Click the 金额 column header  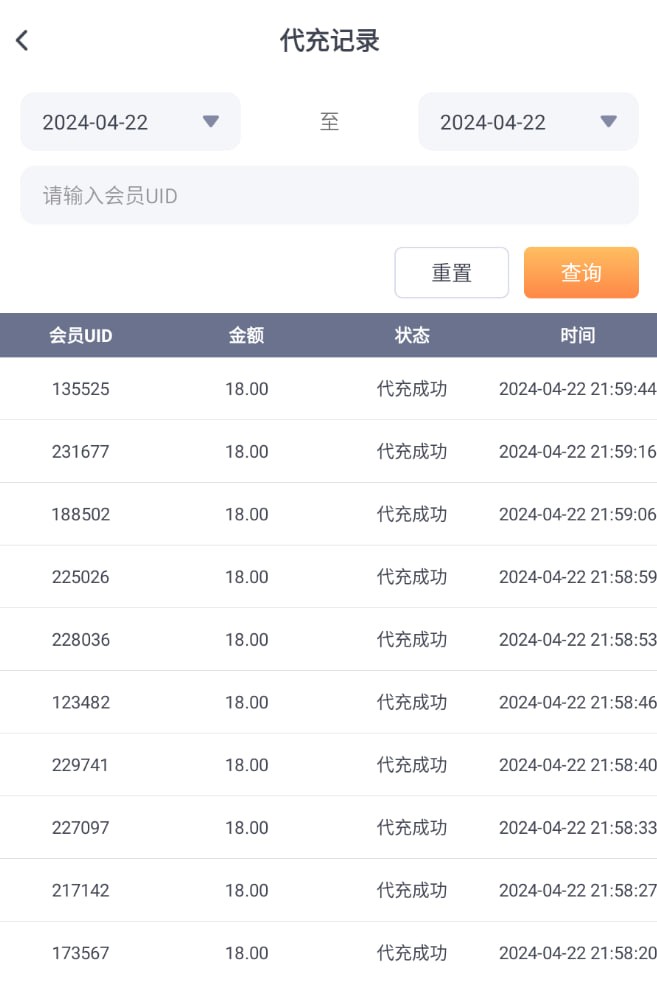pos(246,336)
